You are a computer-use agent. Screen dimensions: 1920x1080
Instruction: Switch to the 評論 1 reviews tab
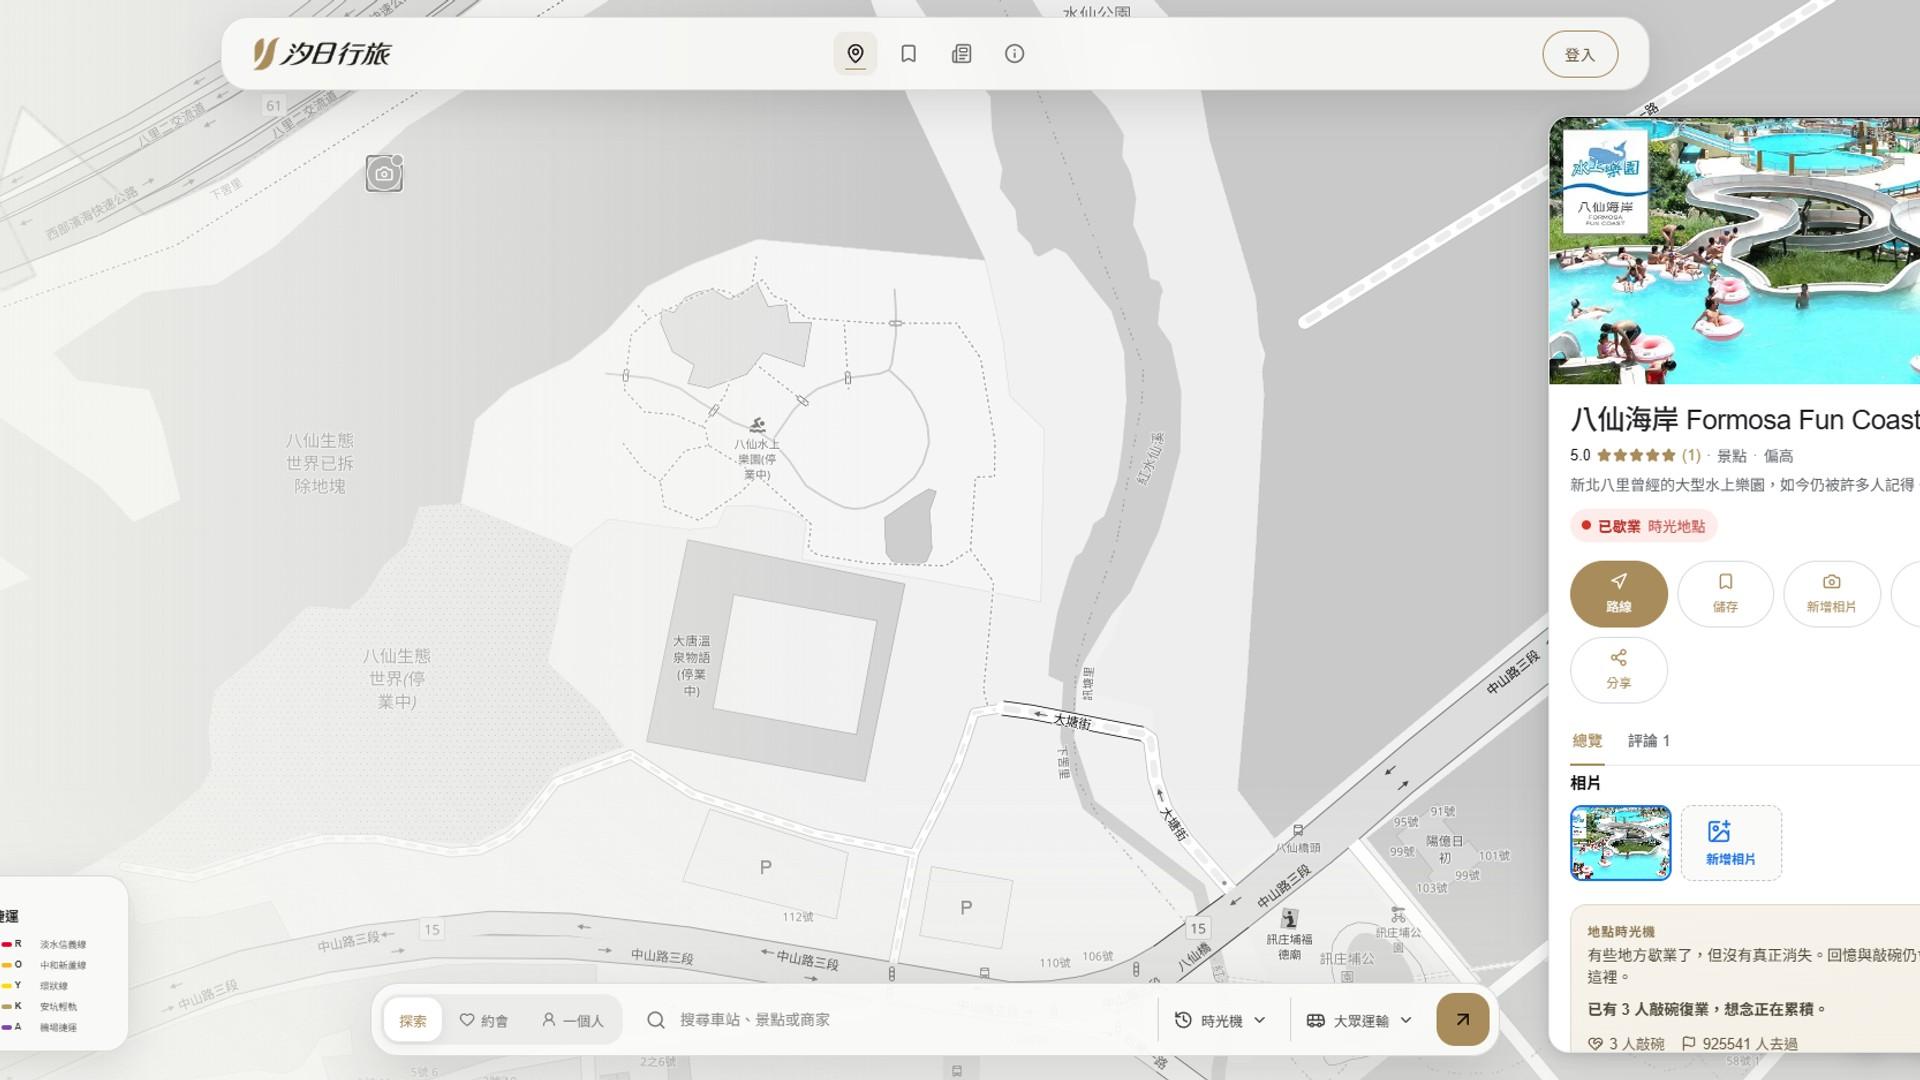(1649, 741)
